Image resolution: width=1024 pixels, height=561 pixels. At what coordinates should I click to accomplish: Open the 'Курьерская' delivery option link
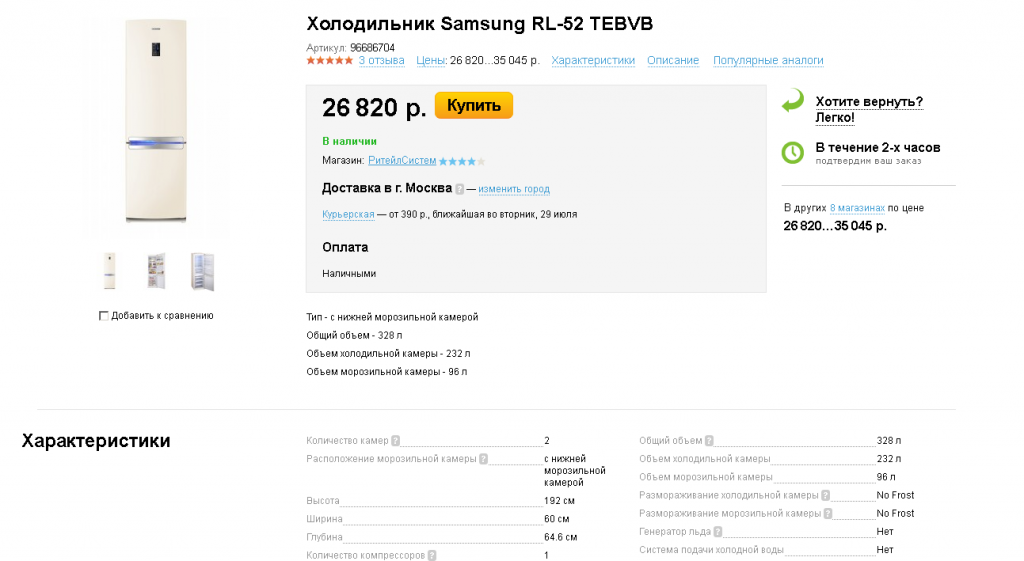click(348, 214)
